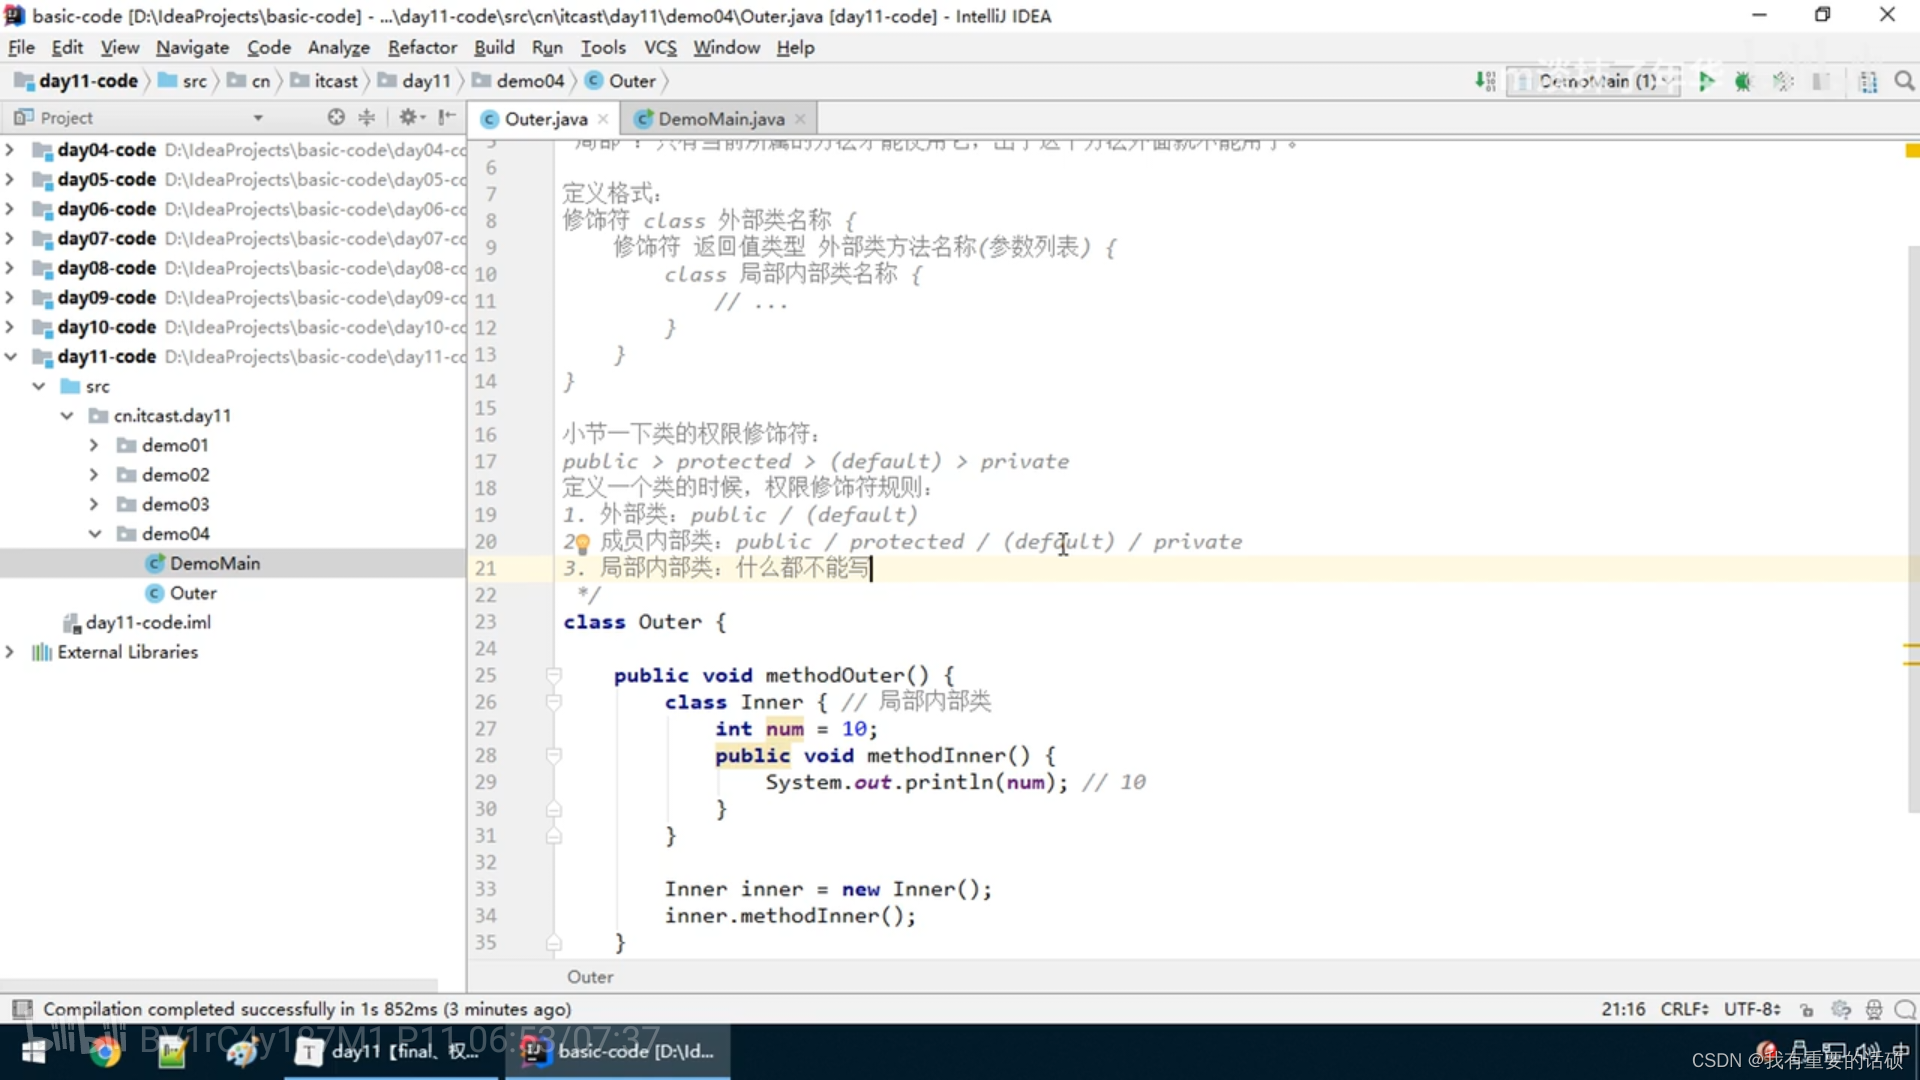Click the fold end marker on line 30

coord(554,809)
